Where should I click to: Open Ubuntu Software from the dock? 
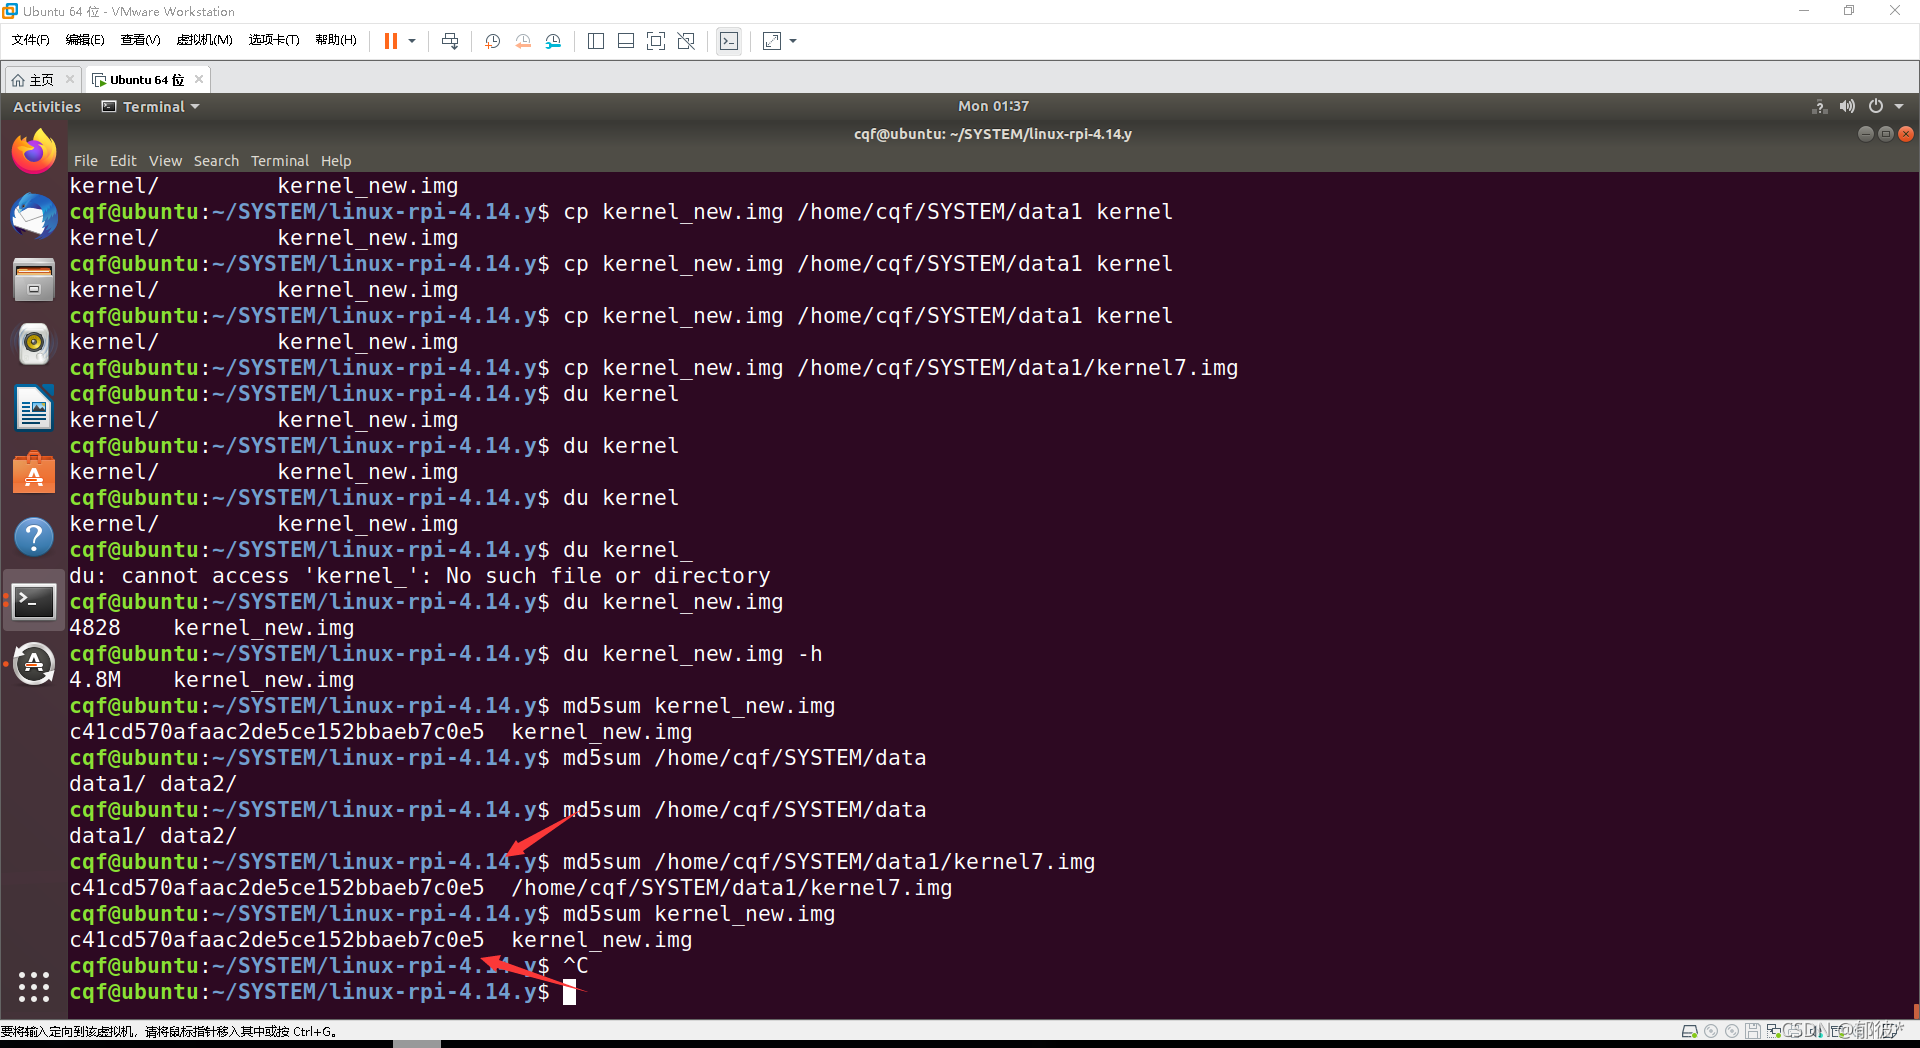tap(34, 472)
